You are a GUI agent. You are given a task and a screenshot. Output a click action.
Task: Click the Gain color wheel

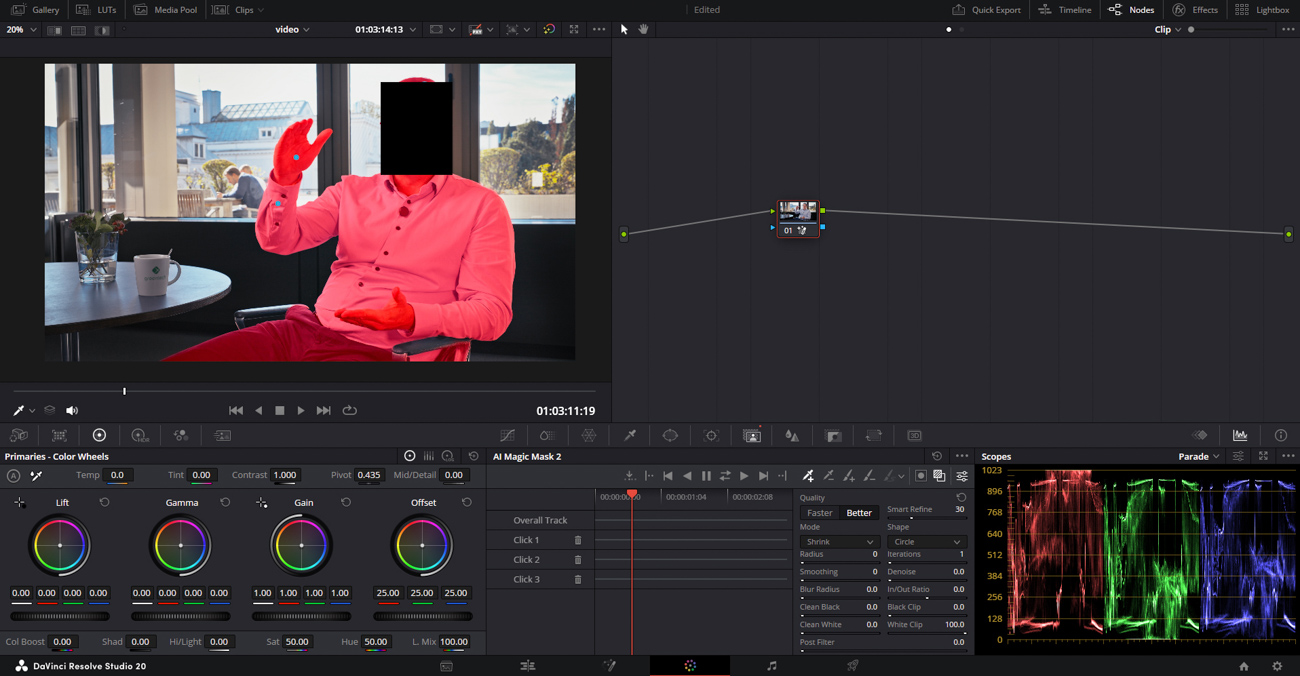click(x=301, y=545)
